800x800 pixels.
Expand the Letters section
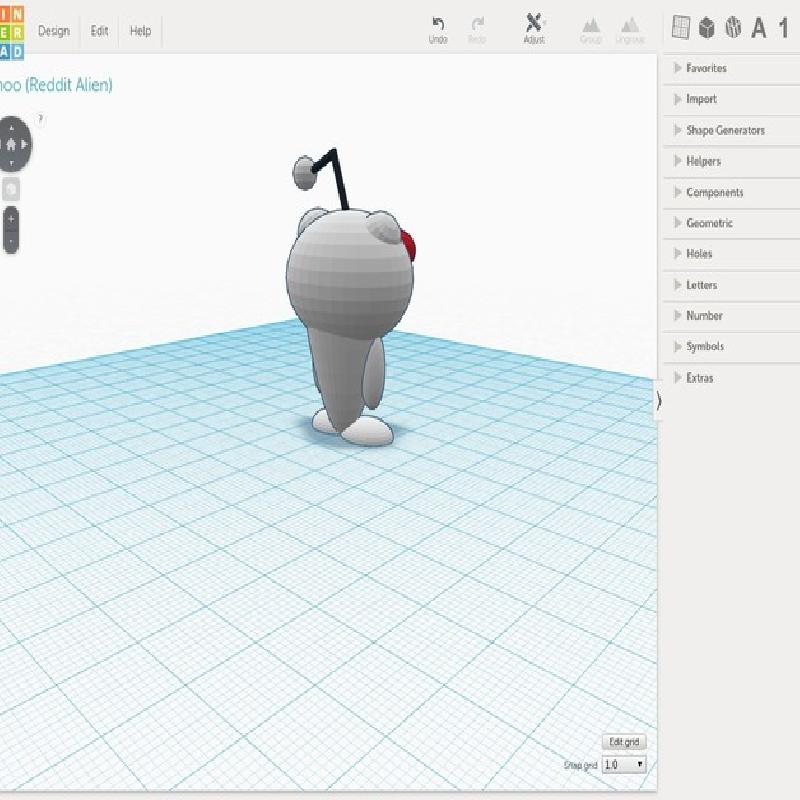(731, 285)
